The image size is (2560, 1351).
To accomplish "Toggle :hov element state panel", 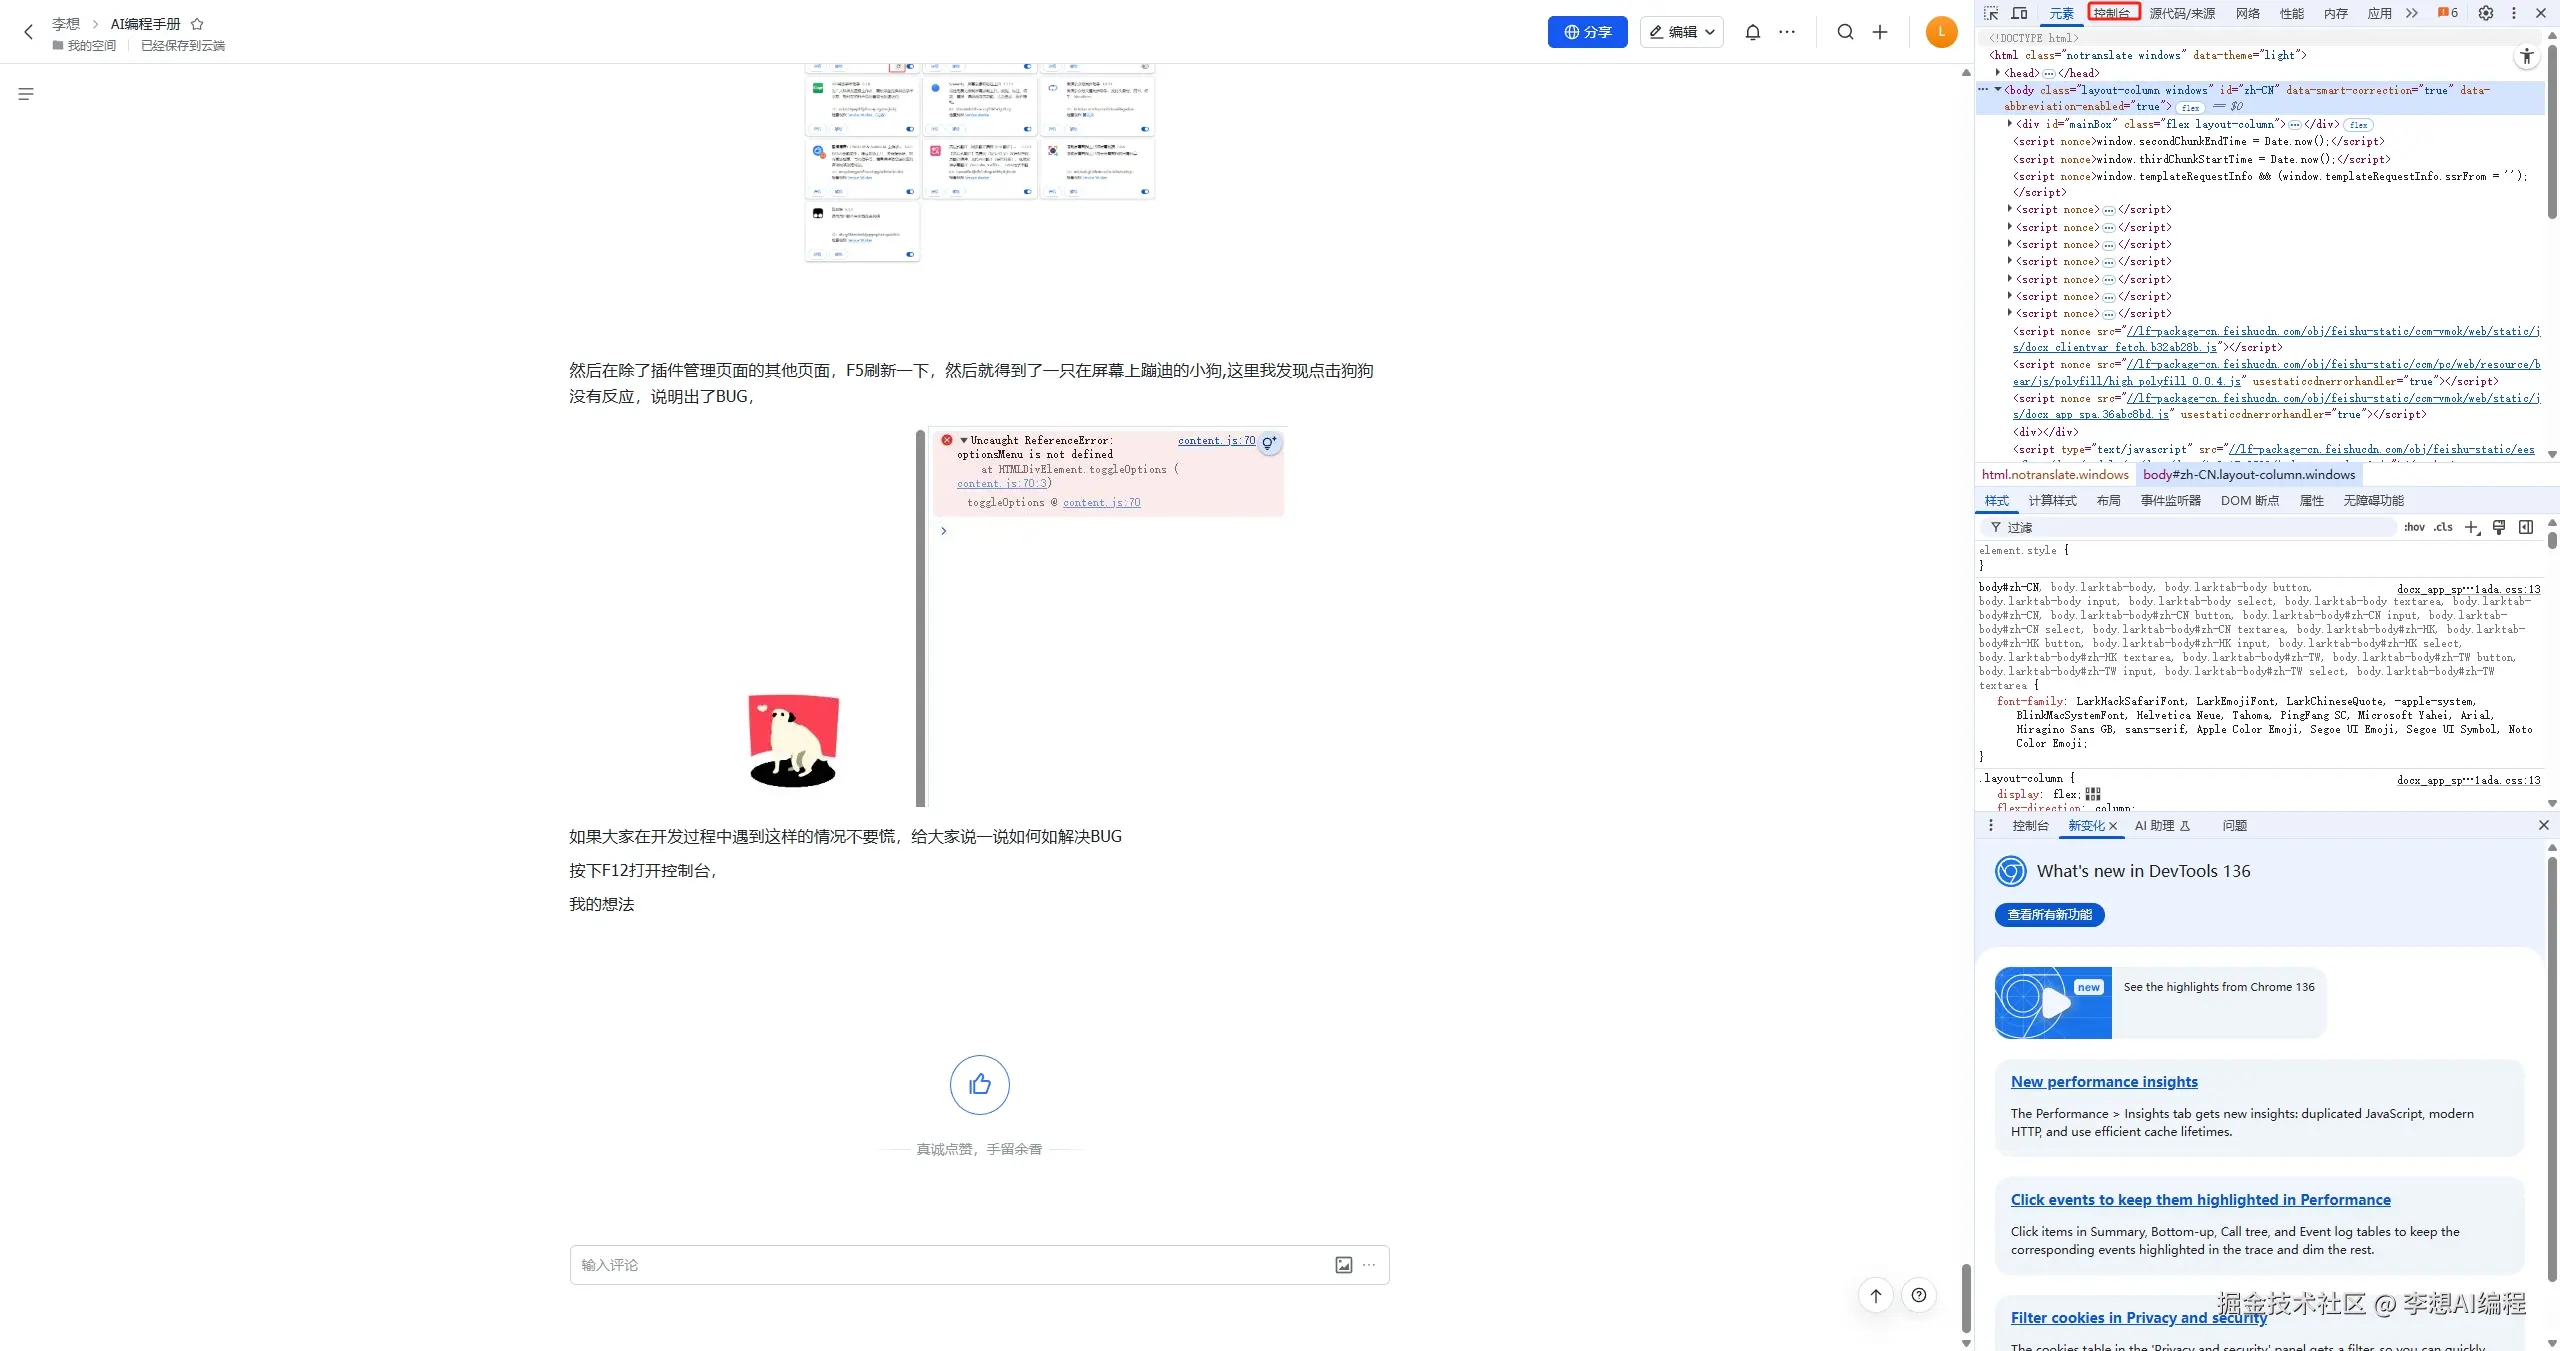I will tap(2414, 527).
